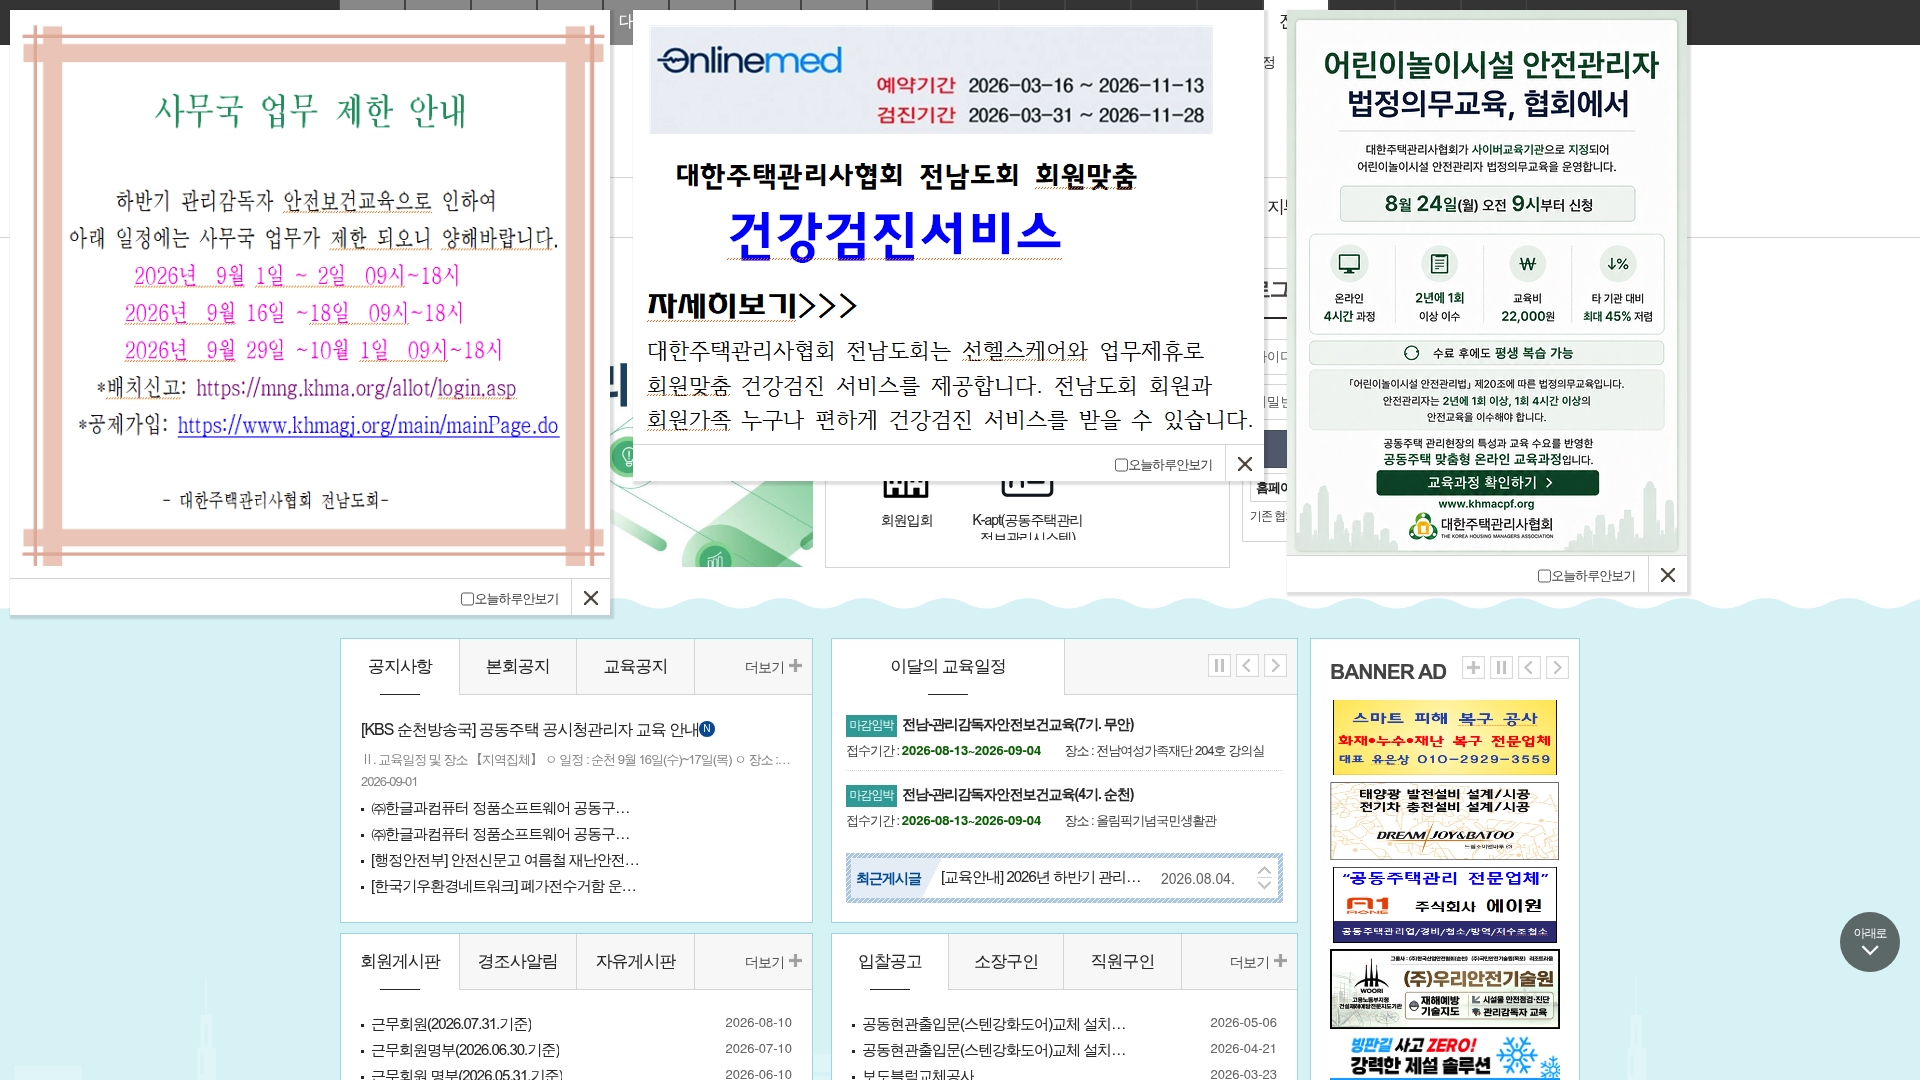The width and height of the screenshot is (1920, 1080).
Task: Open the 자세히보기>>> link
Action: click(752, 305)
